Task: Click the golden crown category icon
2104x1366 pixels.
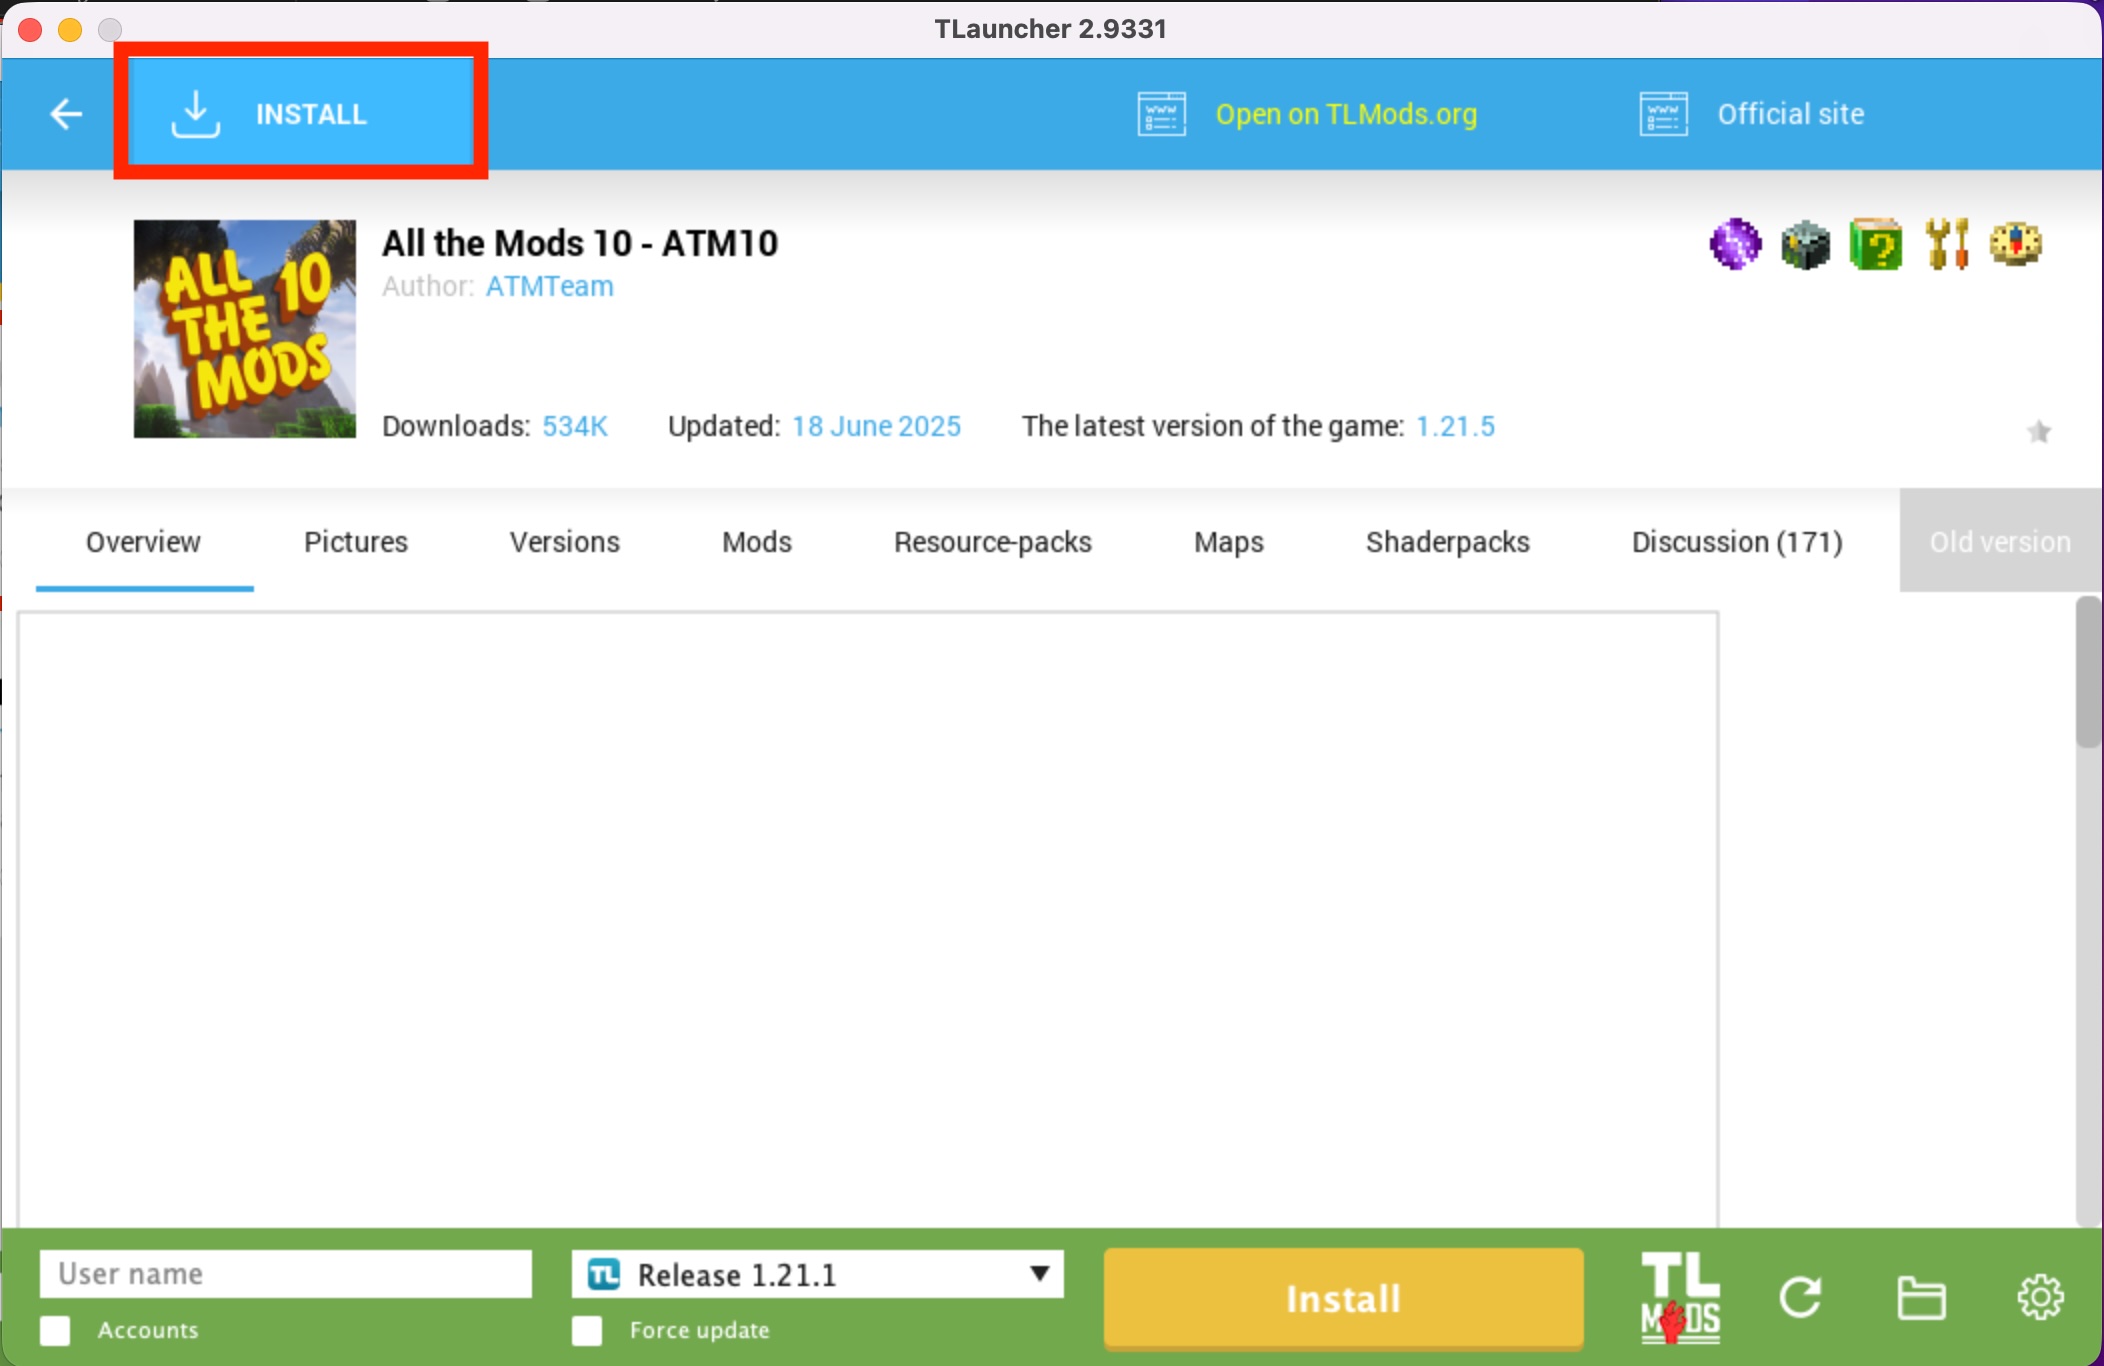Action: 2016,244
